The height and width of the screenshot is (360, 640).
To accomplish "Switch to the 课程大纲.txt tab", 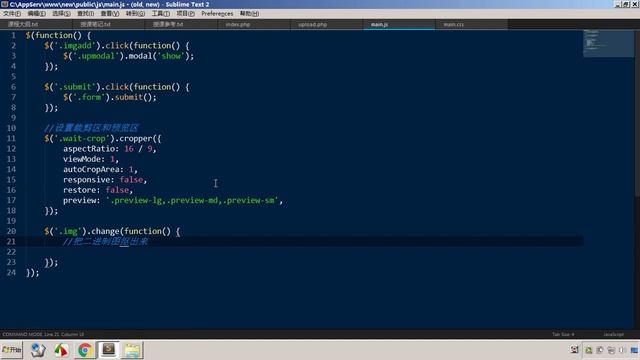I will coord(37,24).
